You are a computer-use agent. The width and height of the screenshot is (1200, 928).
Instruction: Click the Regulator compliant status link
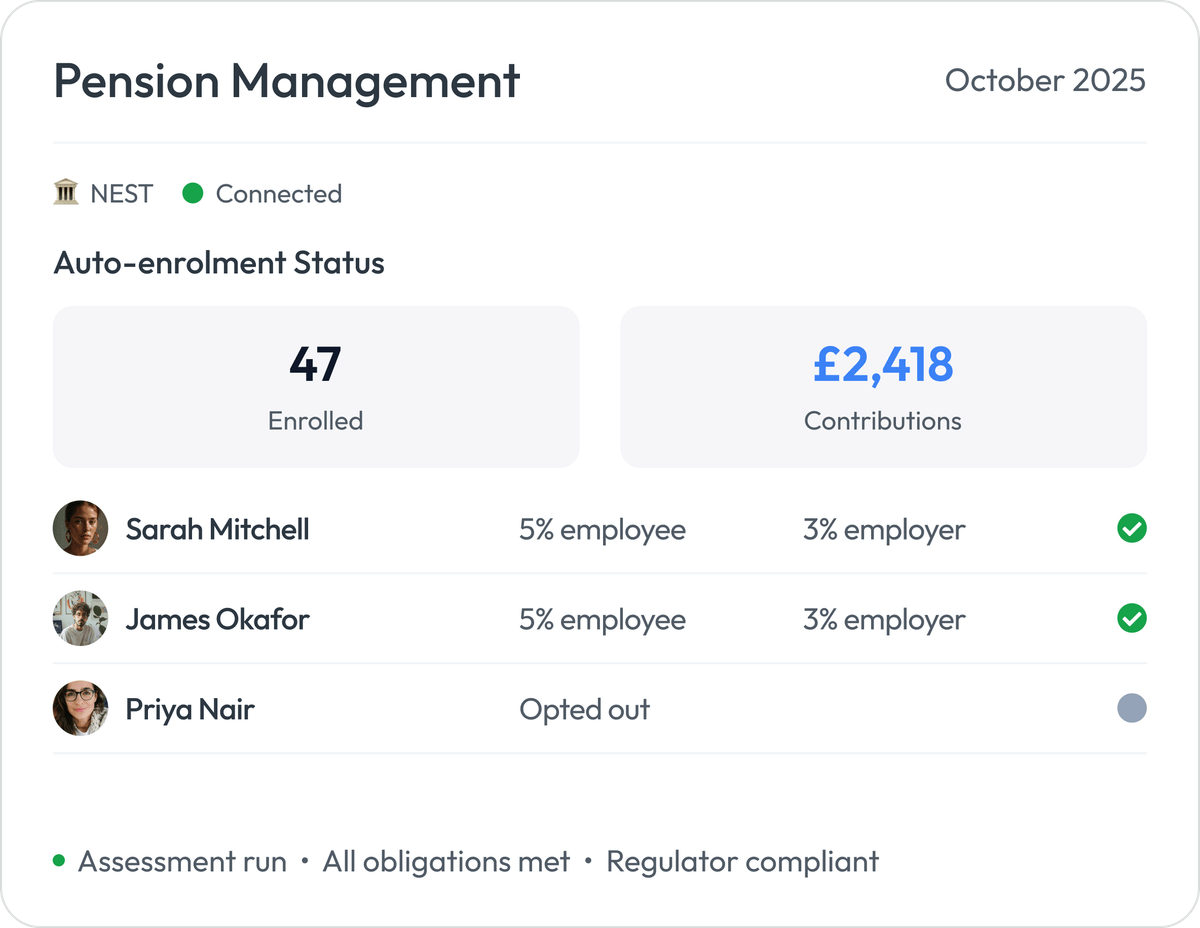point(744,861)
